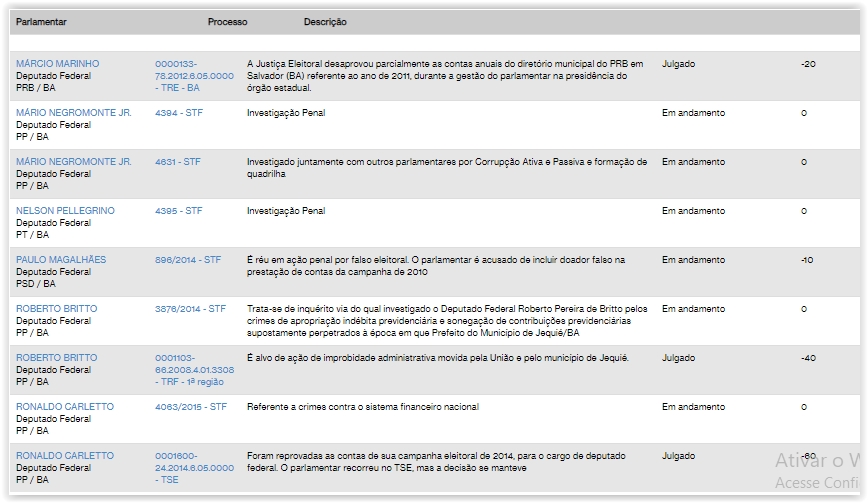This screenshot has width=868, height=503.
Task: Select MÁRIO NEGROMONTE JR. in the 4394 row
Action: click(x=73, y=113)
